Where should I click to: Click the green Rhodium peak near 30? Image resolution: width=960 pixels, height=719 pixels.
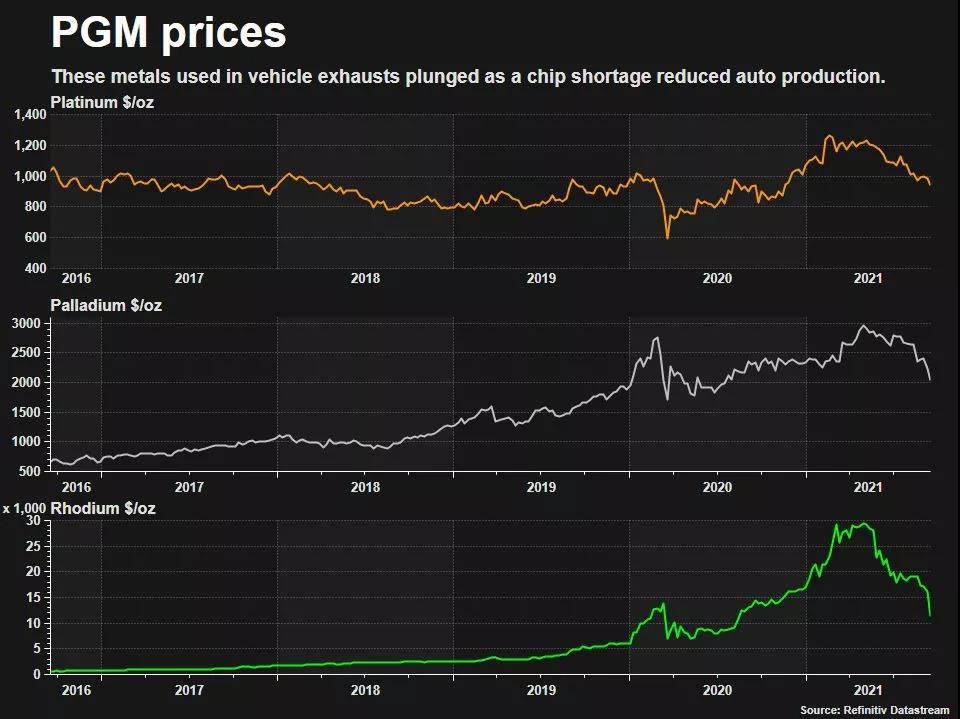(x=863, y=524)
